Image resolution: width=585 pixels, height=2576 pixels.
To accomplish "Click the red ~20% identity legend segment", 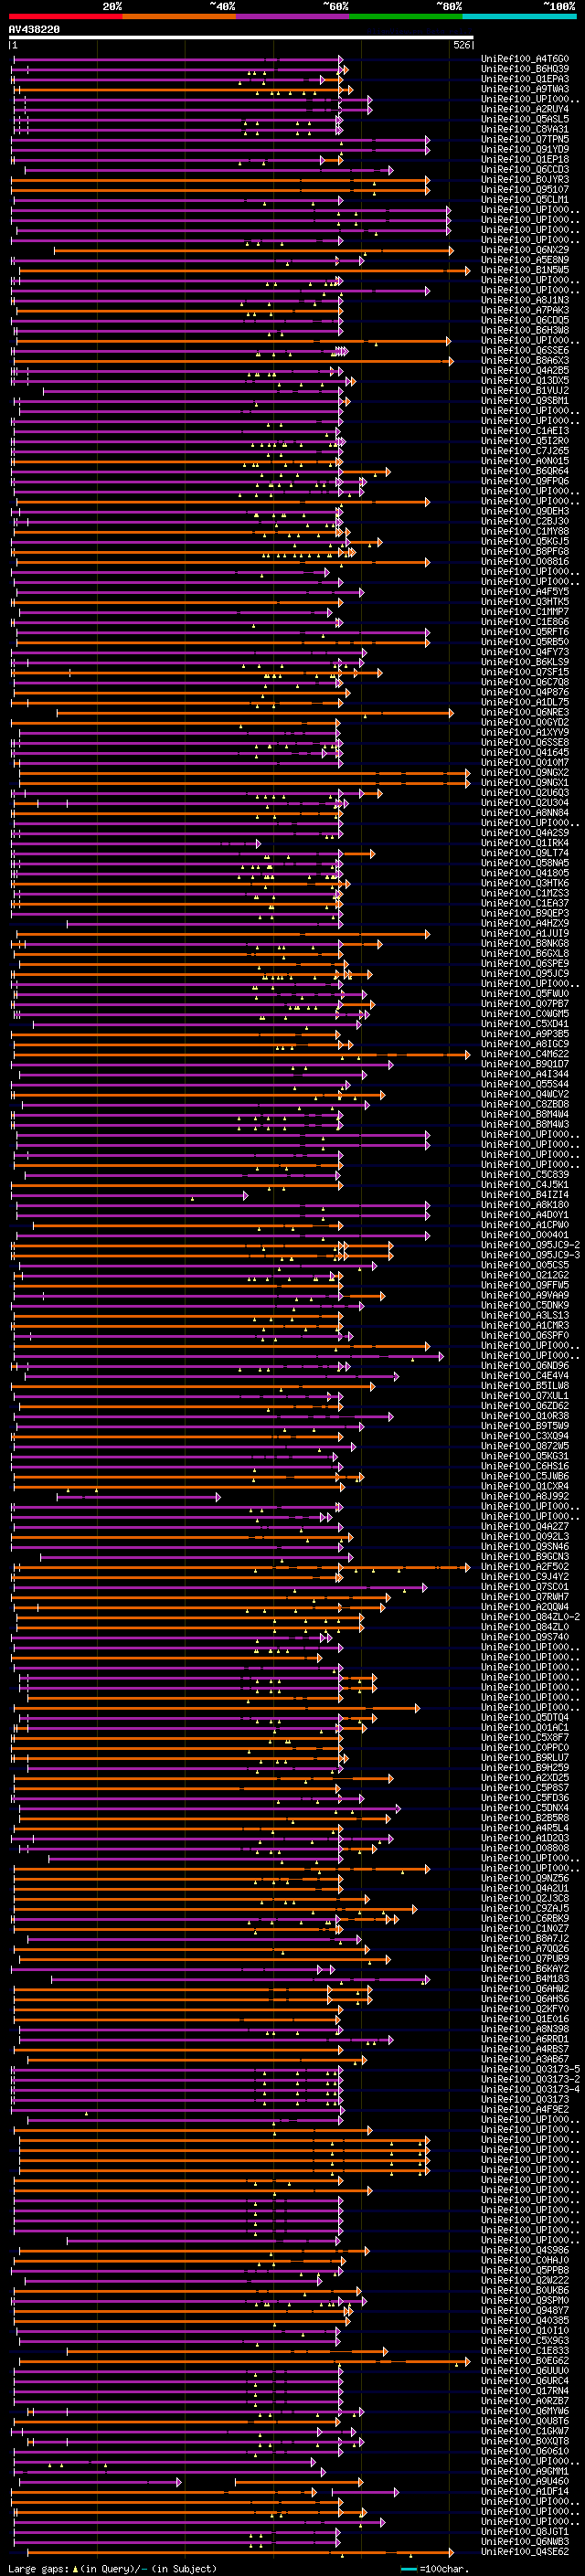I will [65, 16].
